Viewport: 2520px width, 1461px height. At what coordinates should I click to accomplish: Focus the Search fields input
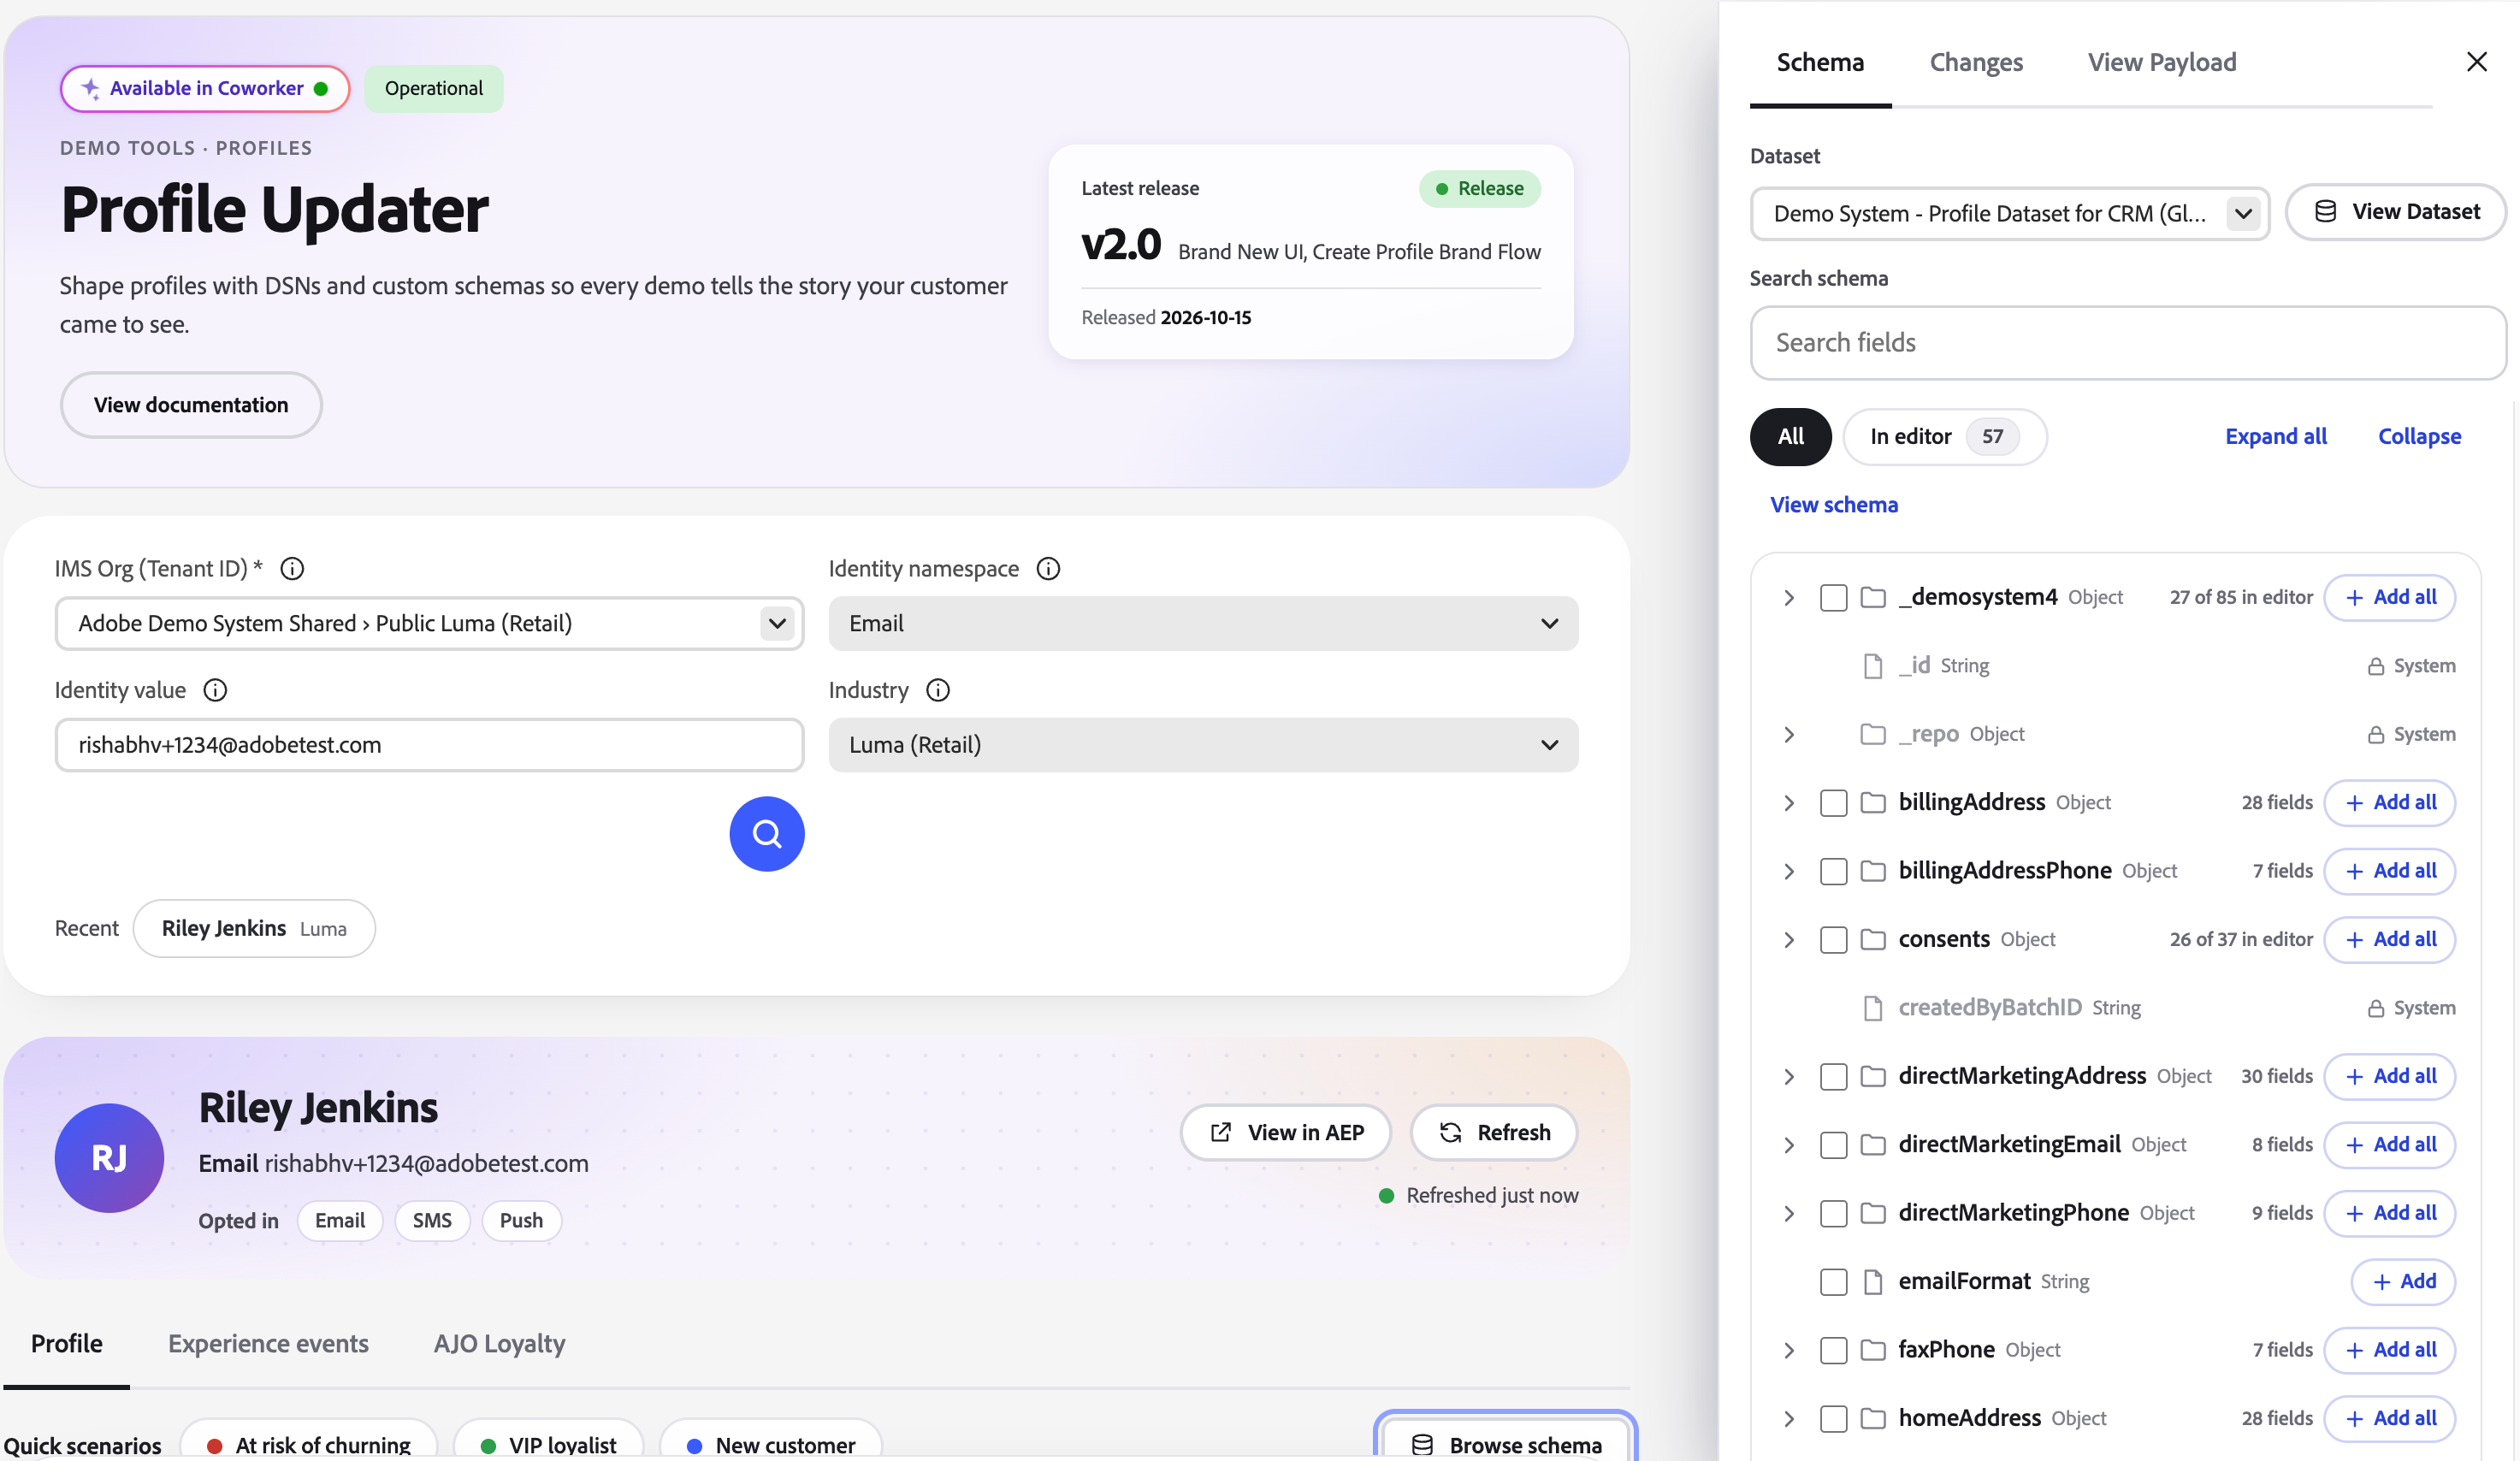[2128, 343]
